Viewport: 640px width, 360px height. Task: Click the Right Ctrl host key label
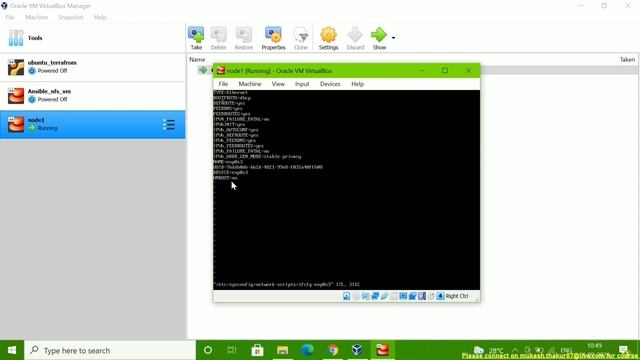click(457, 296)
